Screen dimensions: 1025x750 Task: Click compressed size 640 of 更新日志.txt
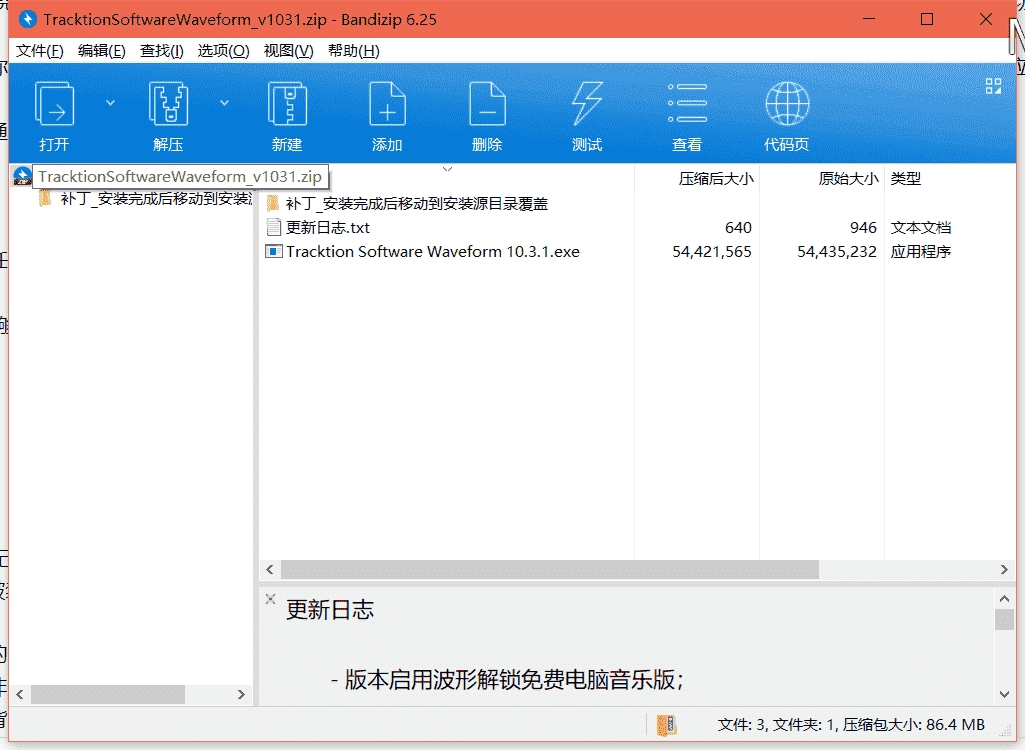[x=738, y=228]
